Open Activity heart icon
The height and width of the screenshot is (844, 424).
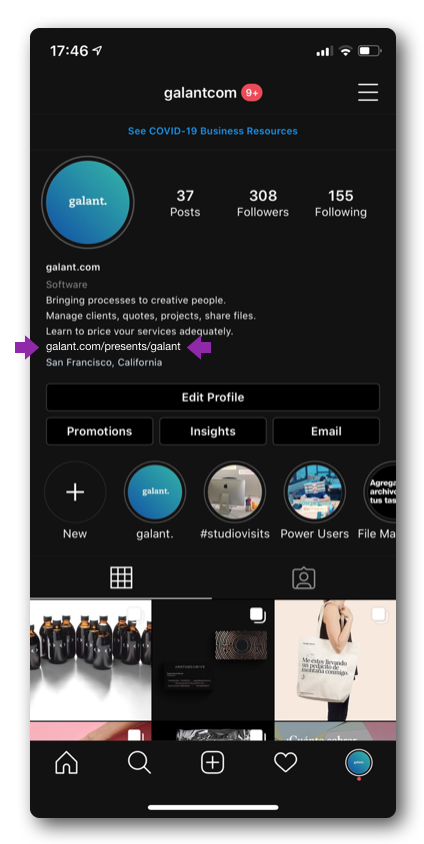click(x=286, y=763)
